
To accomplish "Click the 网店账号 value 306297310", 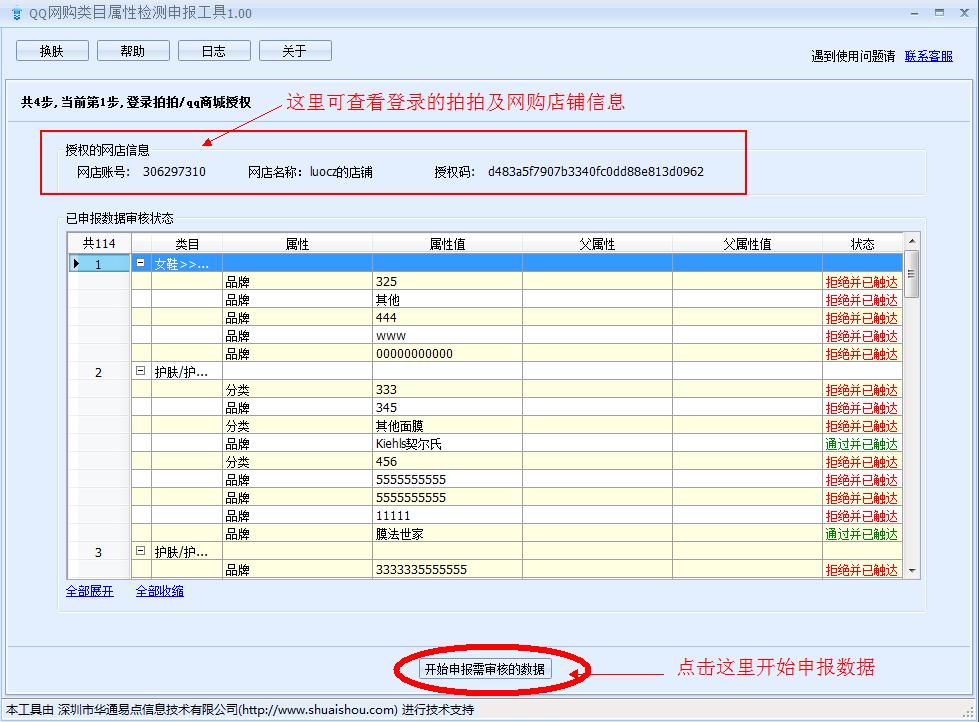I will [x=174, y=172].
